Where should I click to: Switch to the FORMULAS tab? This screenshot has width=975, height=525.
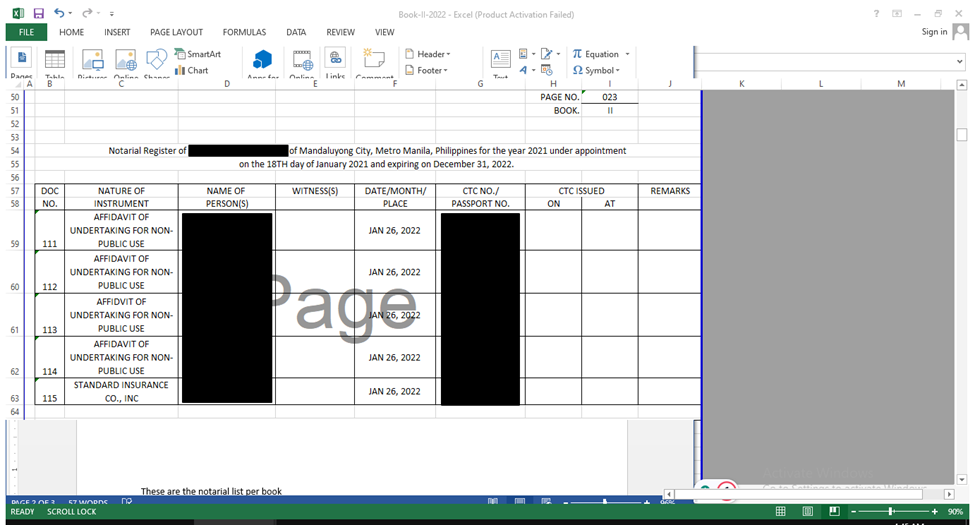[244, 32]
